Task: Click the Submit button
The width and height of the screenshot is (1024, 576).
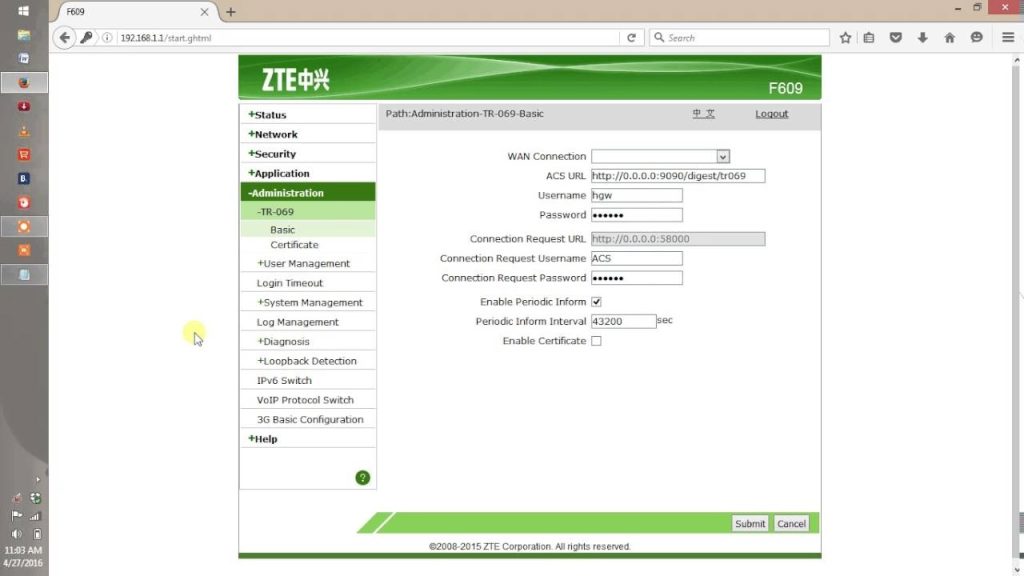Action: (x=749, y=523)
